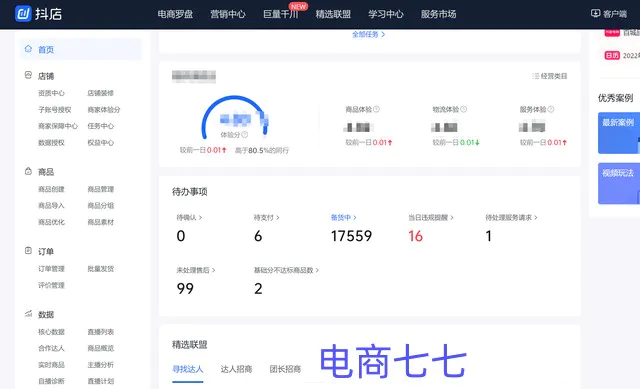640x389 pixels.
Task: Click the 备货中 count 17559
Action: [351, 236]
